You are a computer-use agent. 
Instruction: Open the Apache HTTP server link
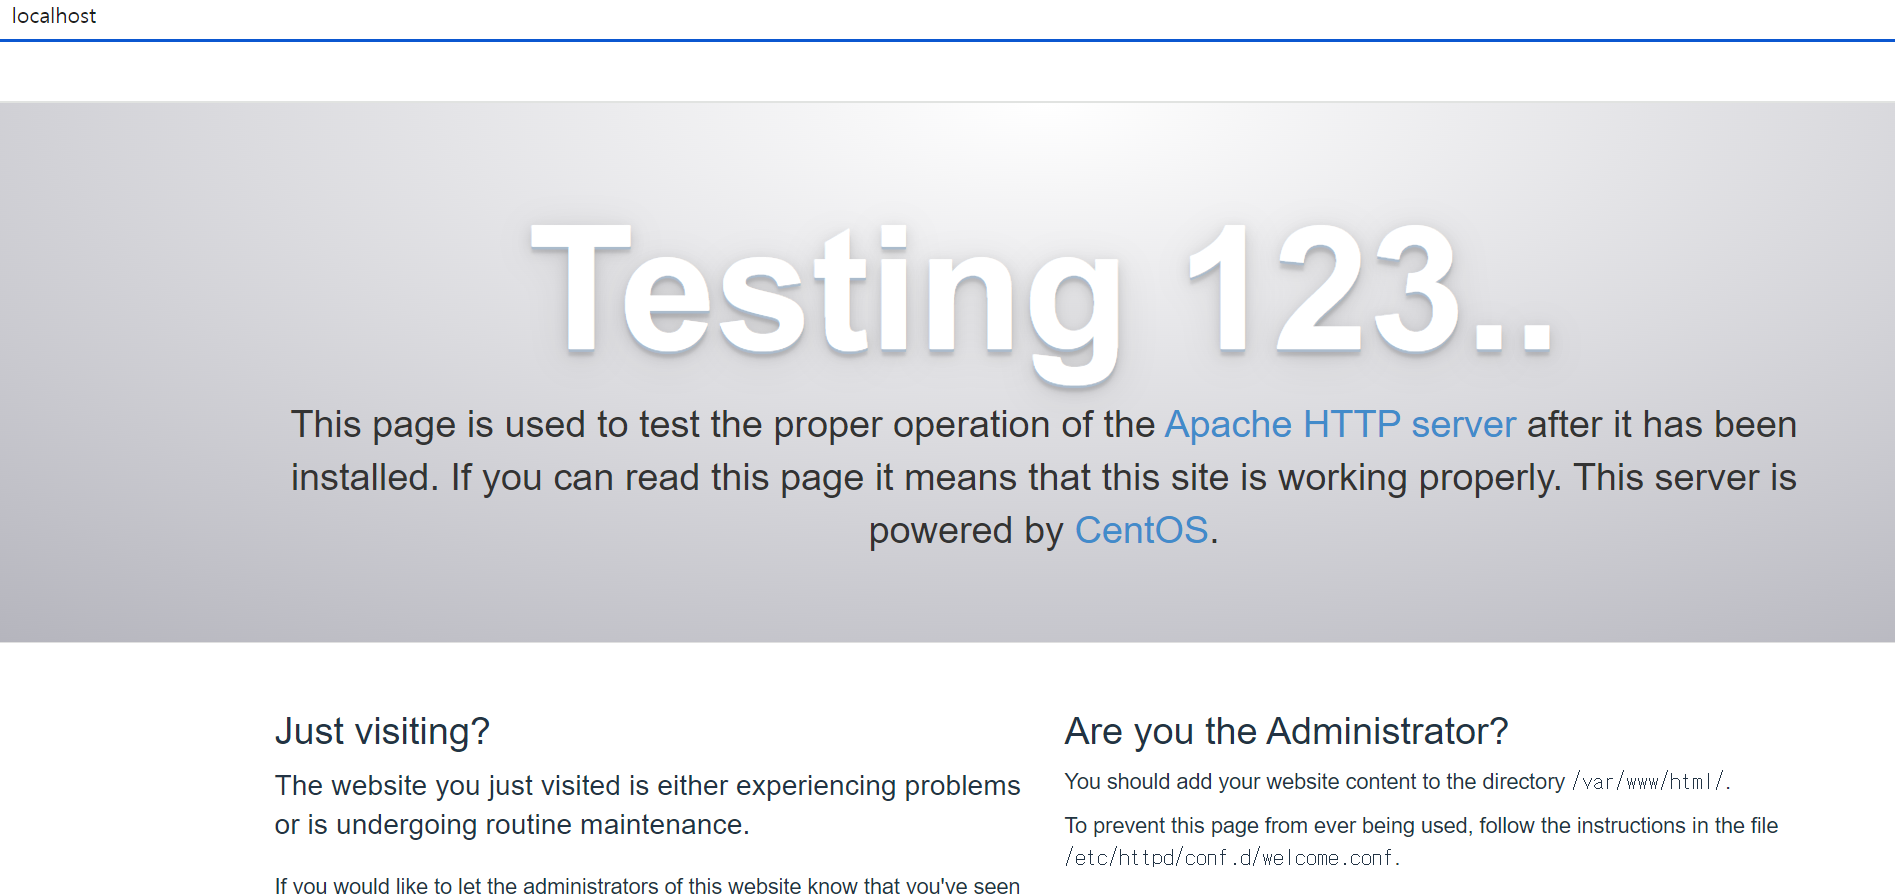(x=1340, y=425)
